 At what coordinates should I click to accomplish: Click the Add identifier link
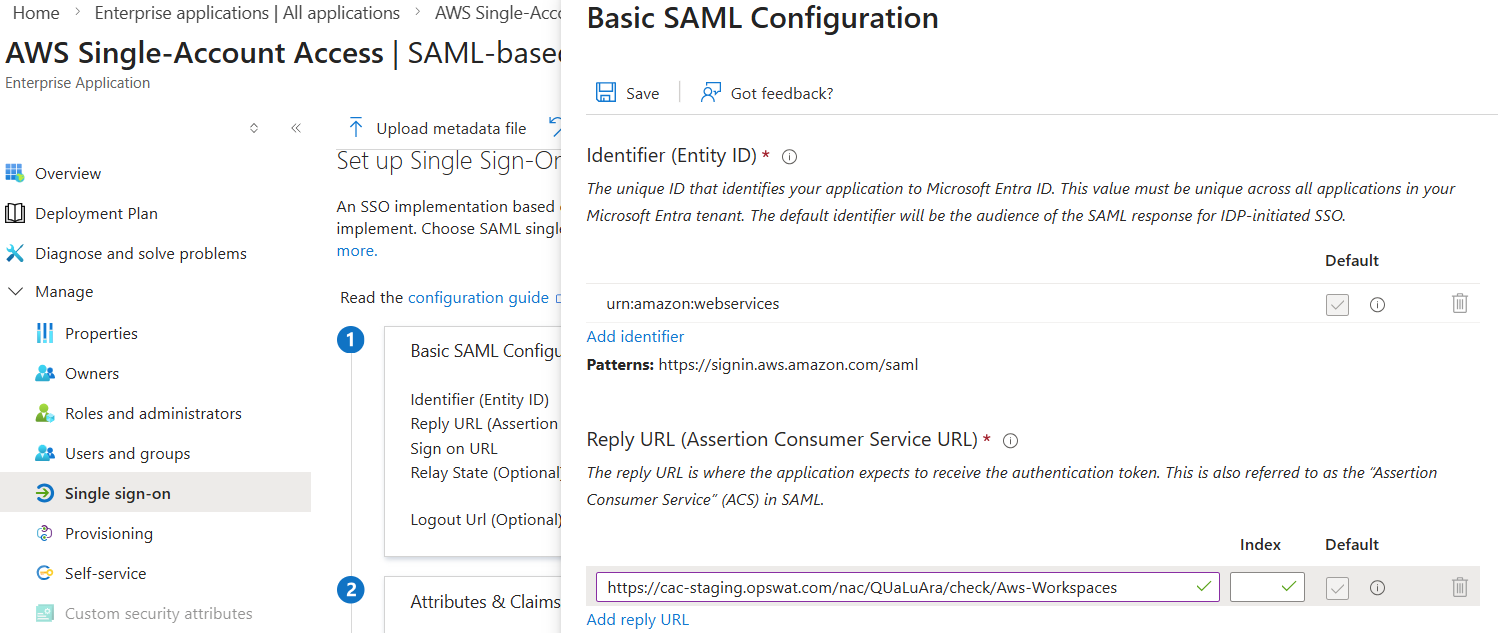tap(635, 336)
